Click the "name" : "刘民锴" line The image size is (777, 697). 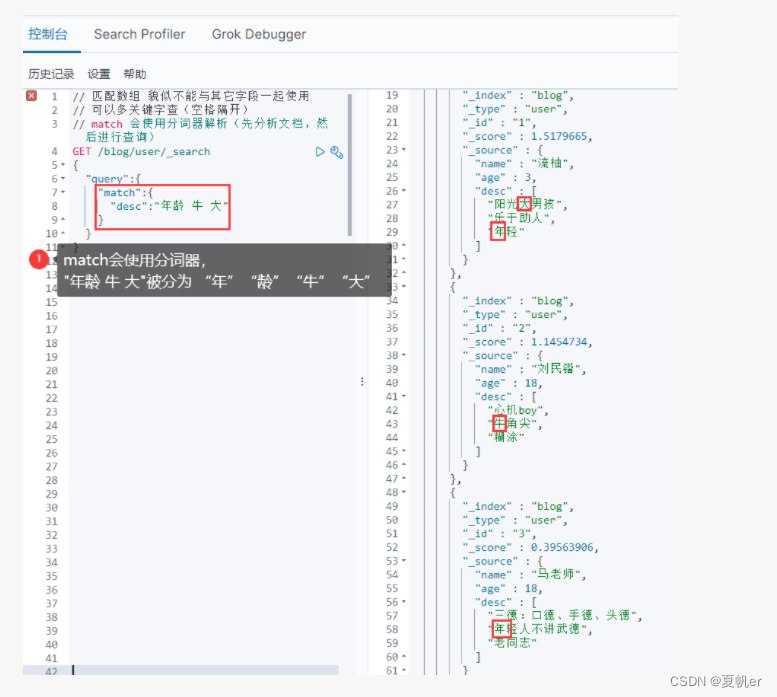tap(530, 369)
